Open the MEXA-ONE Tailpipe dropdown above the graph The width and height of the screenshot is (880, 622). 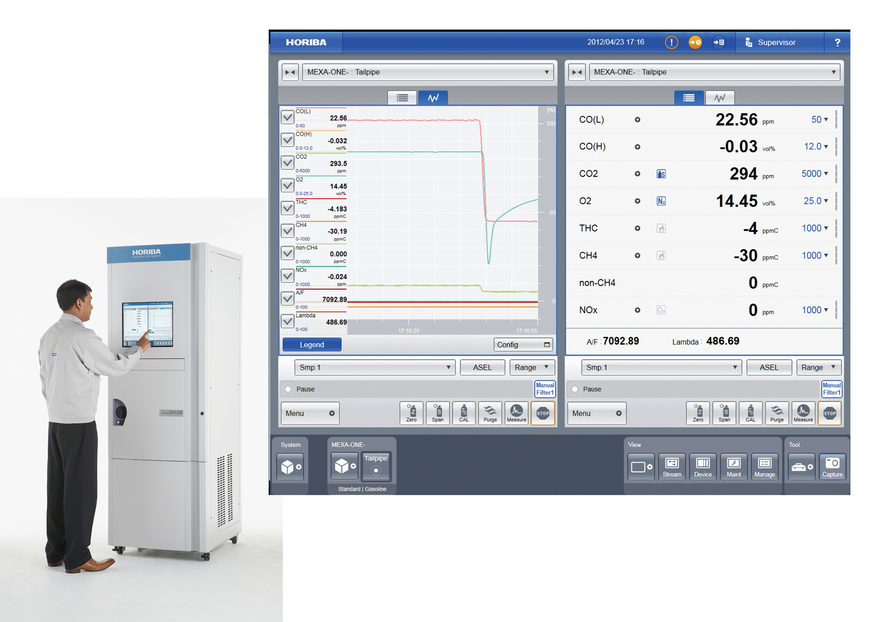pos(428,72)
